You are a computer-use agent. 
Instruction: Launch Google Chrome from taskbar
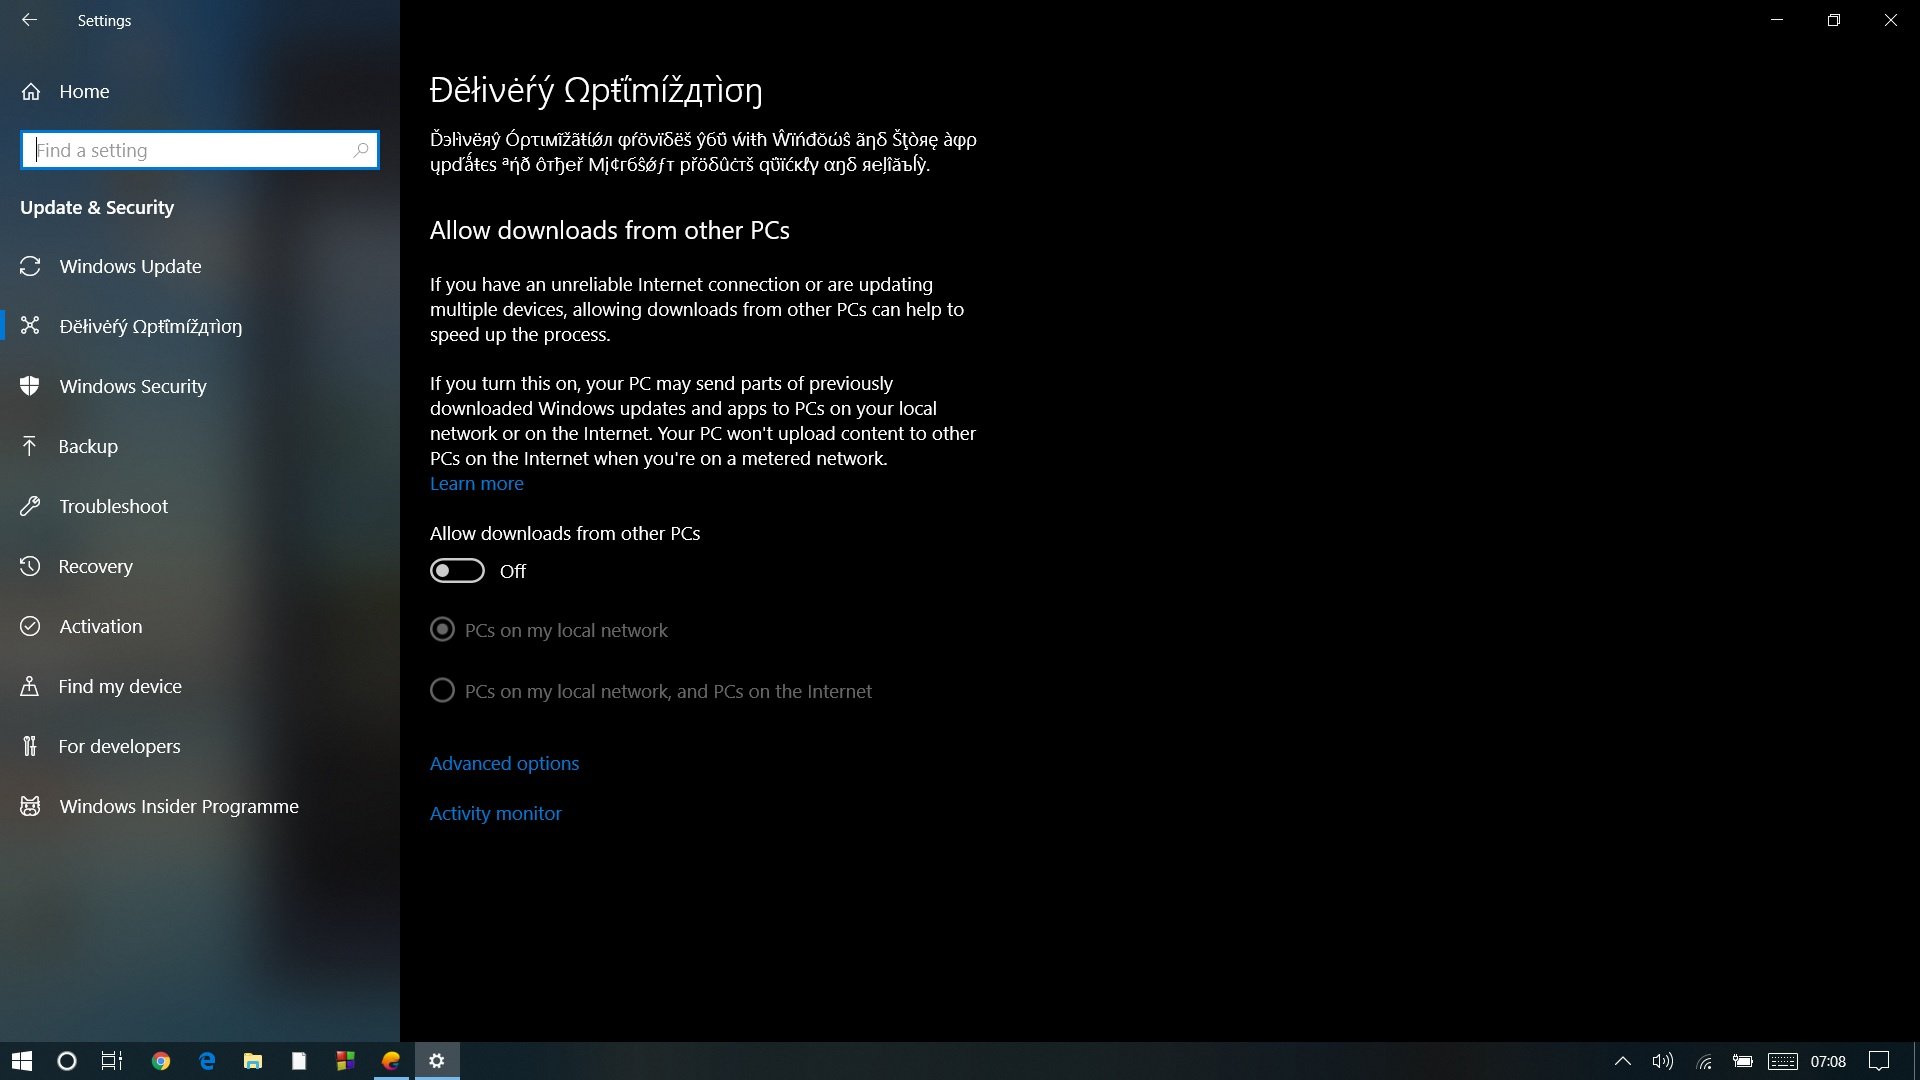(x=161, y=1061)
